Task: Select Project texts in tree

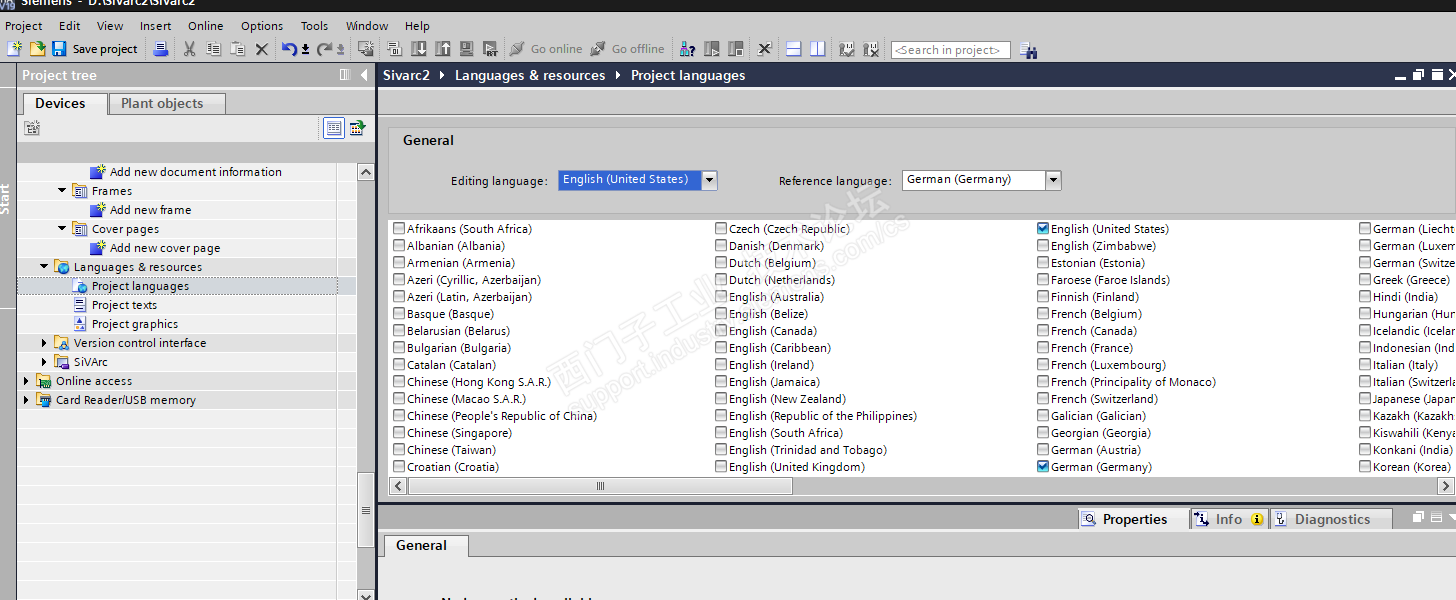Action: (124, 305)
